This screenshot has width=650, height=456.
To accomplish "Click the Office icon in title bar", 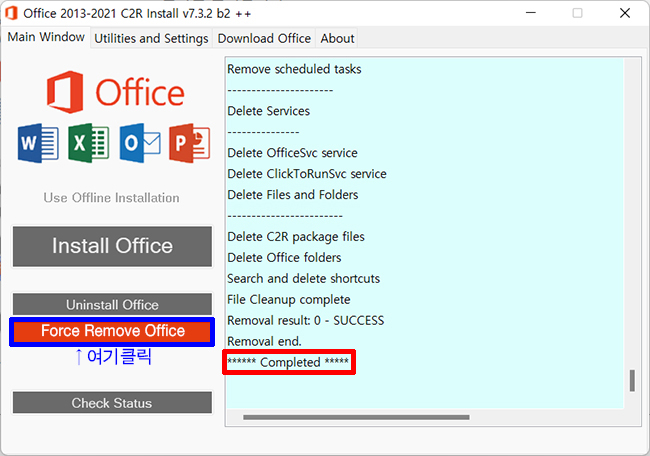I will [11, 13].
